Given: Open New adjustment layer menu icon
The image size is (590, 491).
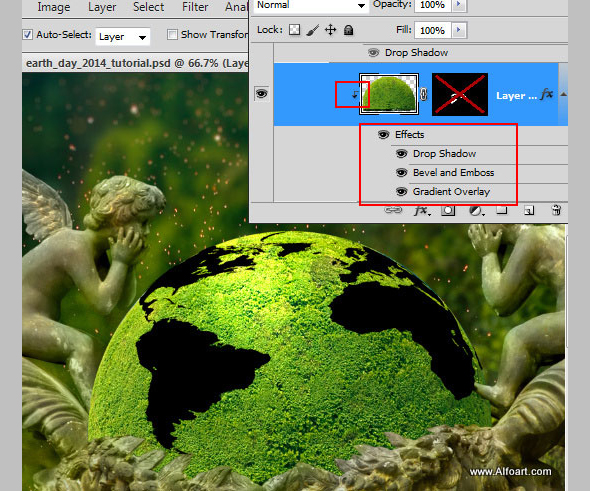Looking at the screenshot, I should click(476, 211).
